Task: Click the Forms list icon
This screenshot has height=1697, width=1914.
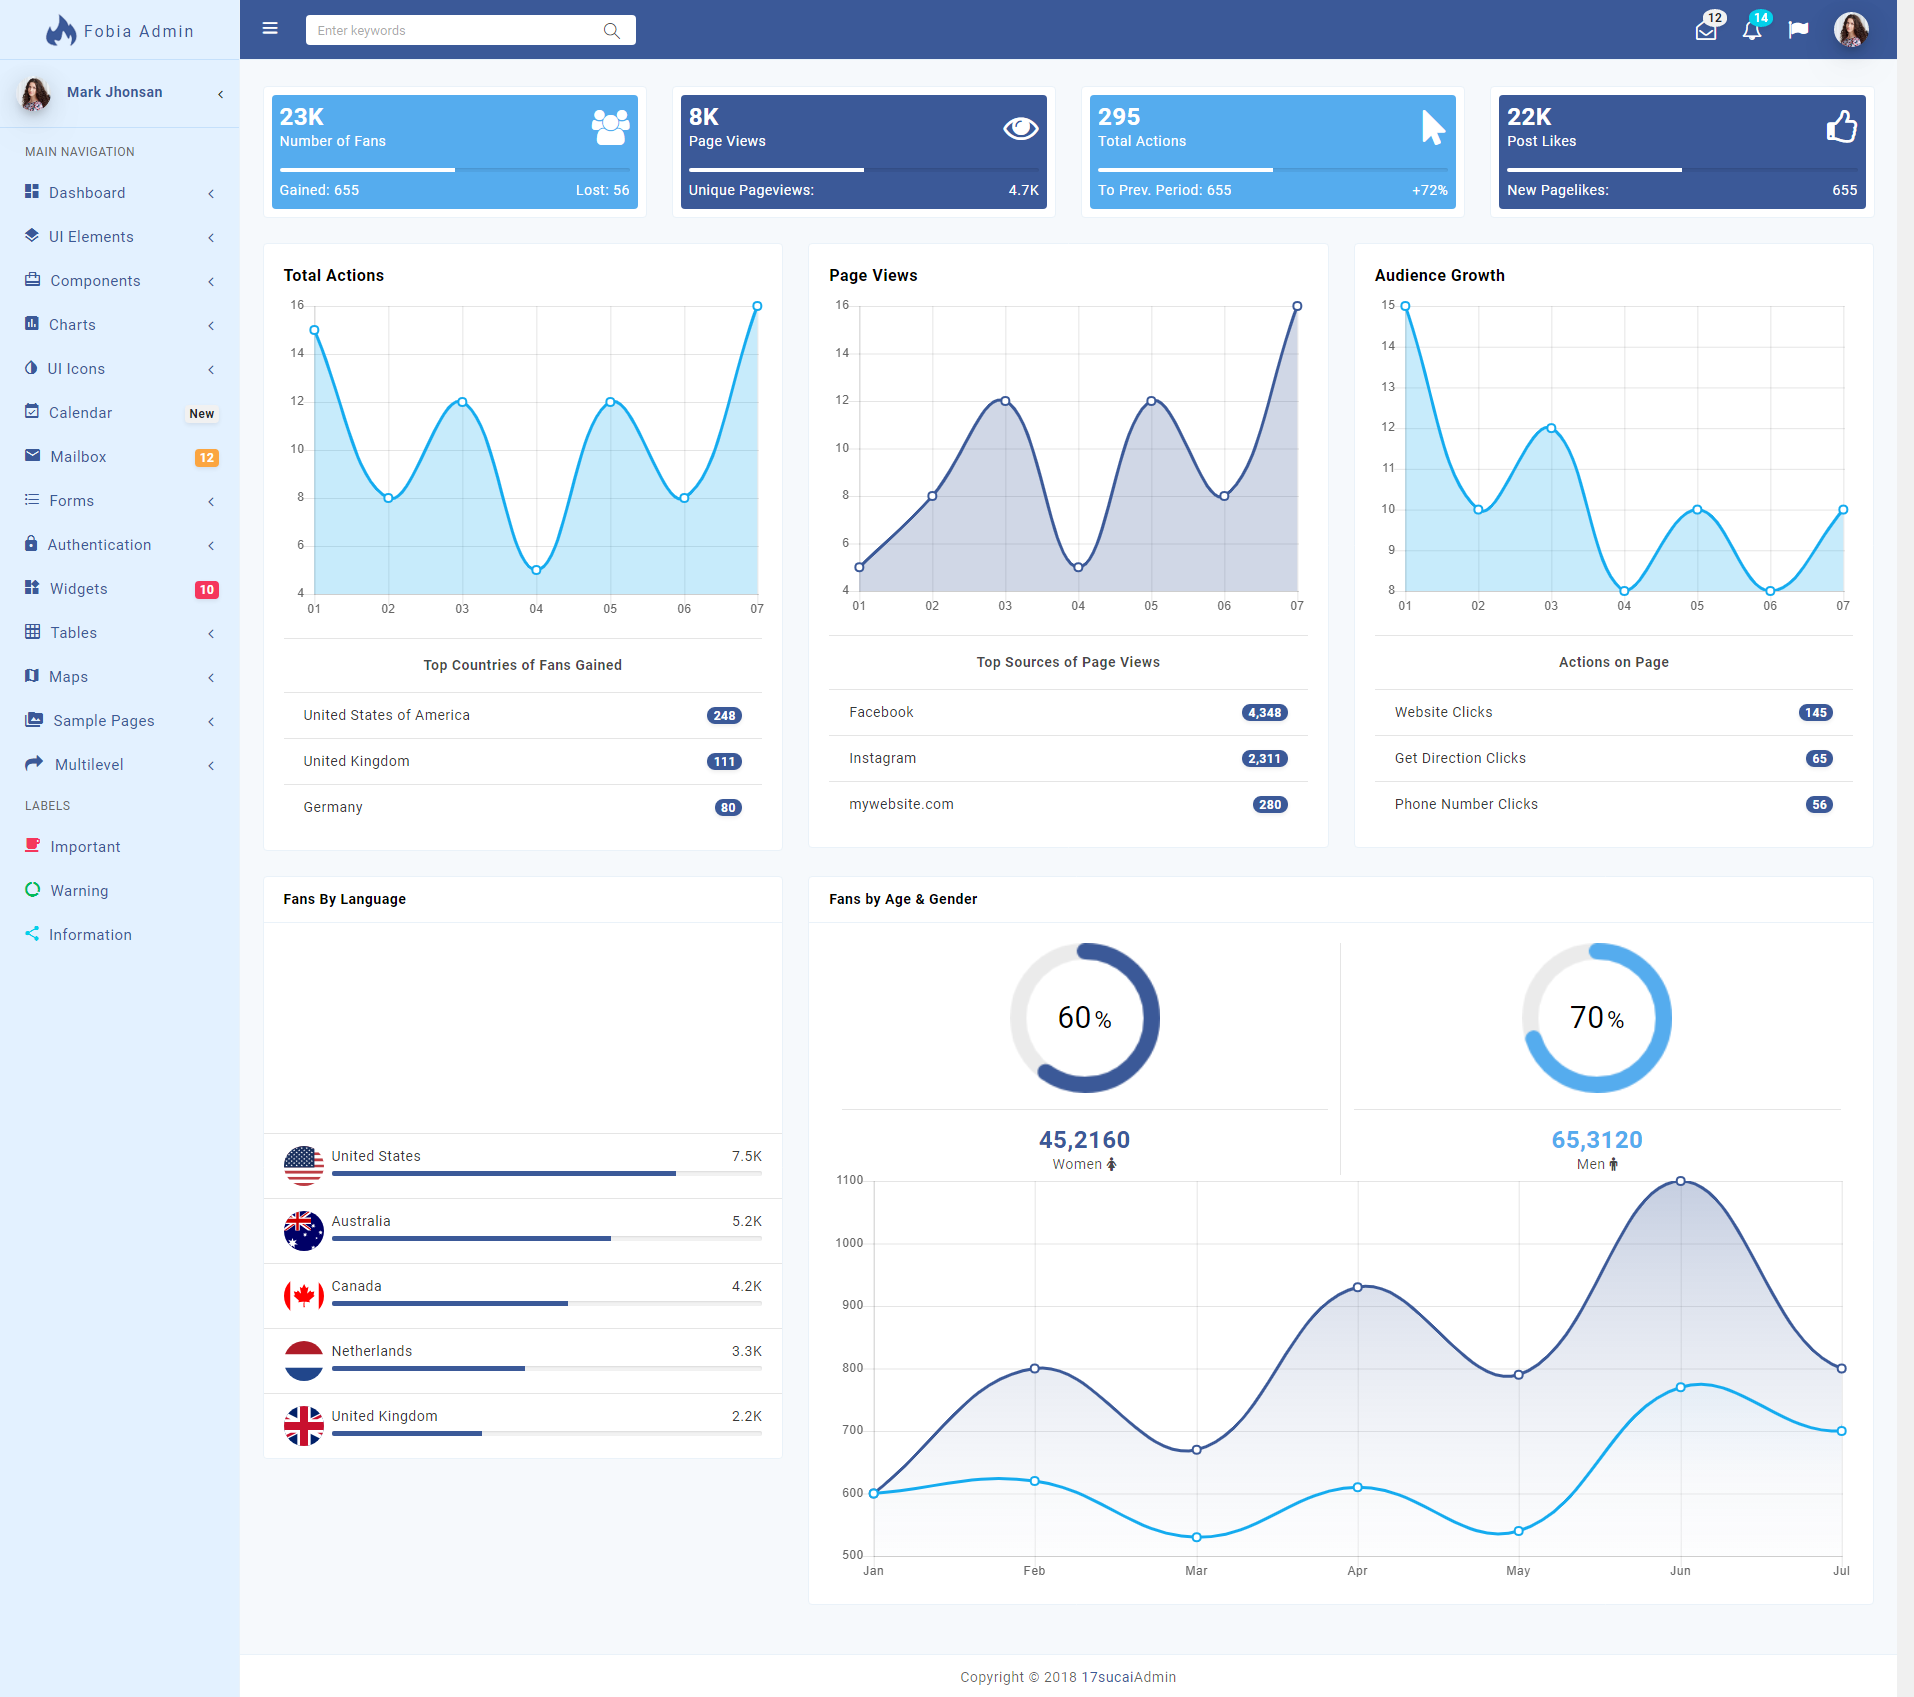Action: pos(32,499)
